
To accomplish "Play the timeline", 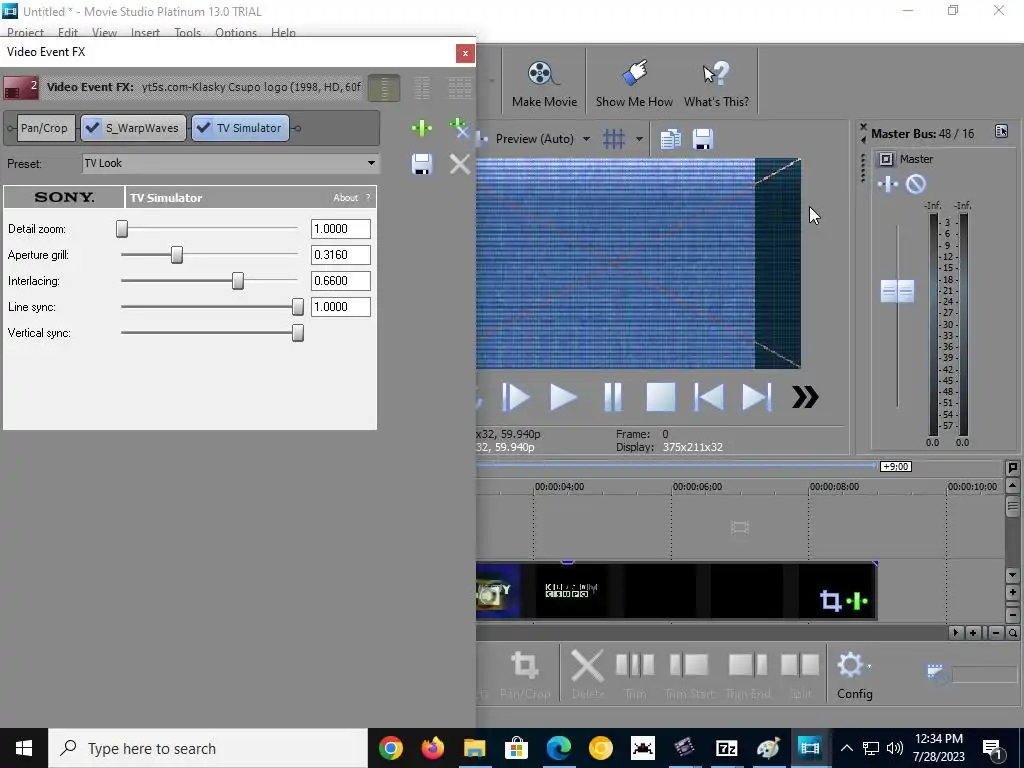I will coord(563,397).
